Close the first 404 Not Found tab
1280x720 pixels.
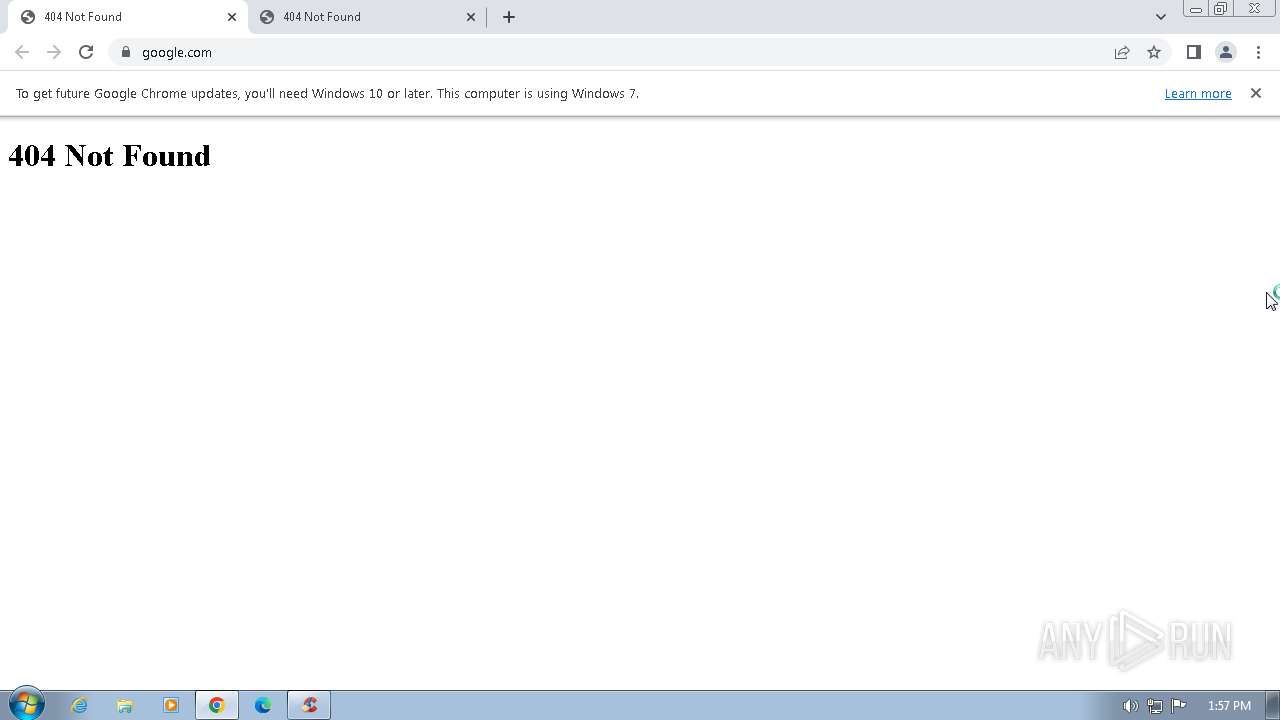232,16
